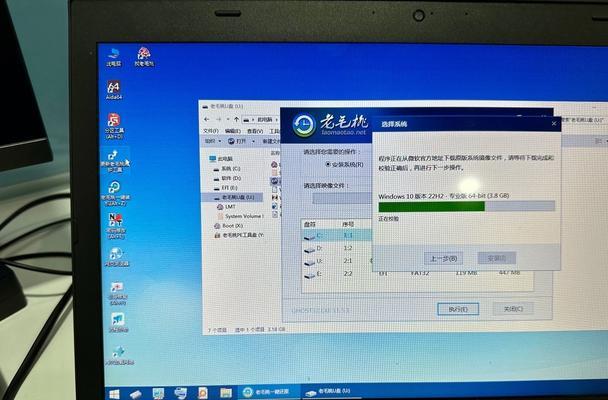Open the 此电脑 desktop icon
This screenshot has width=608, height=400.
click(114, 57)
